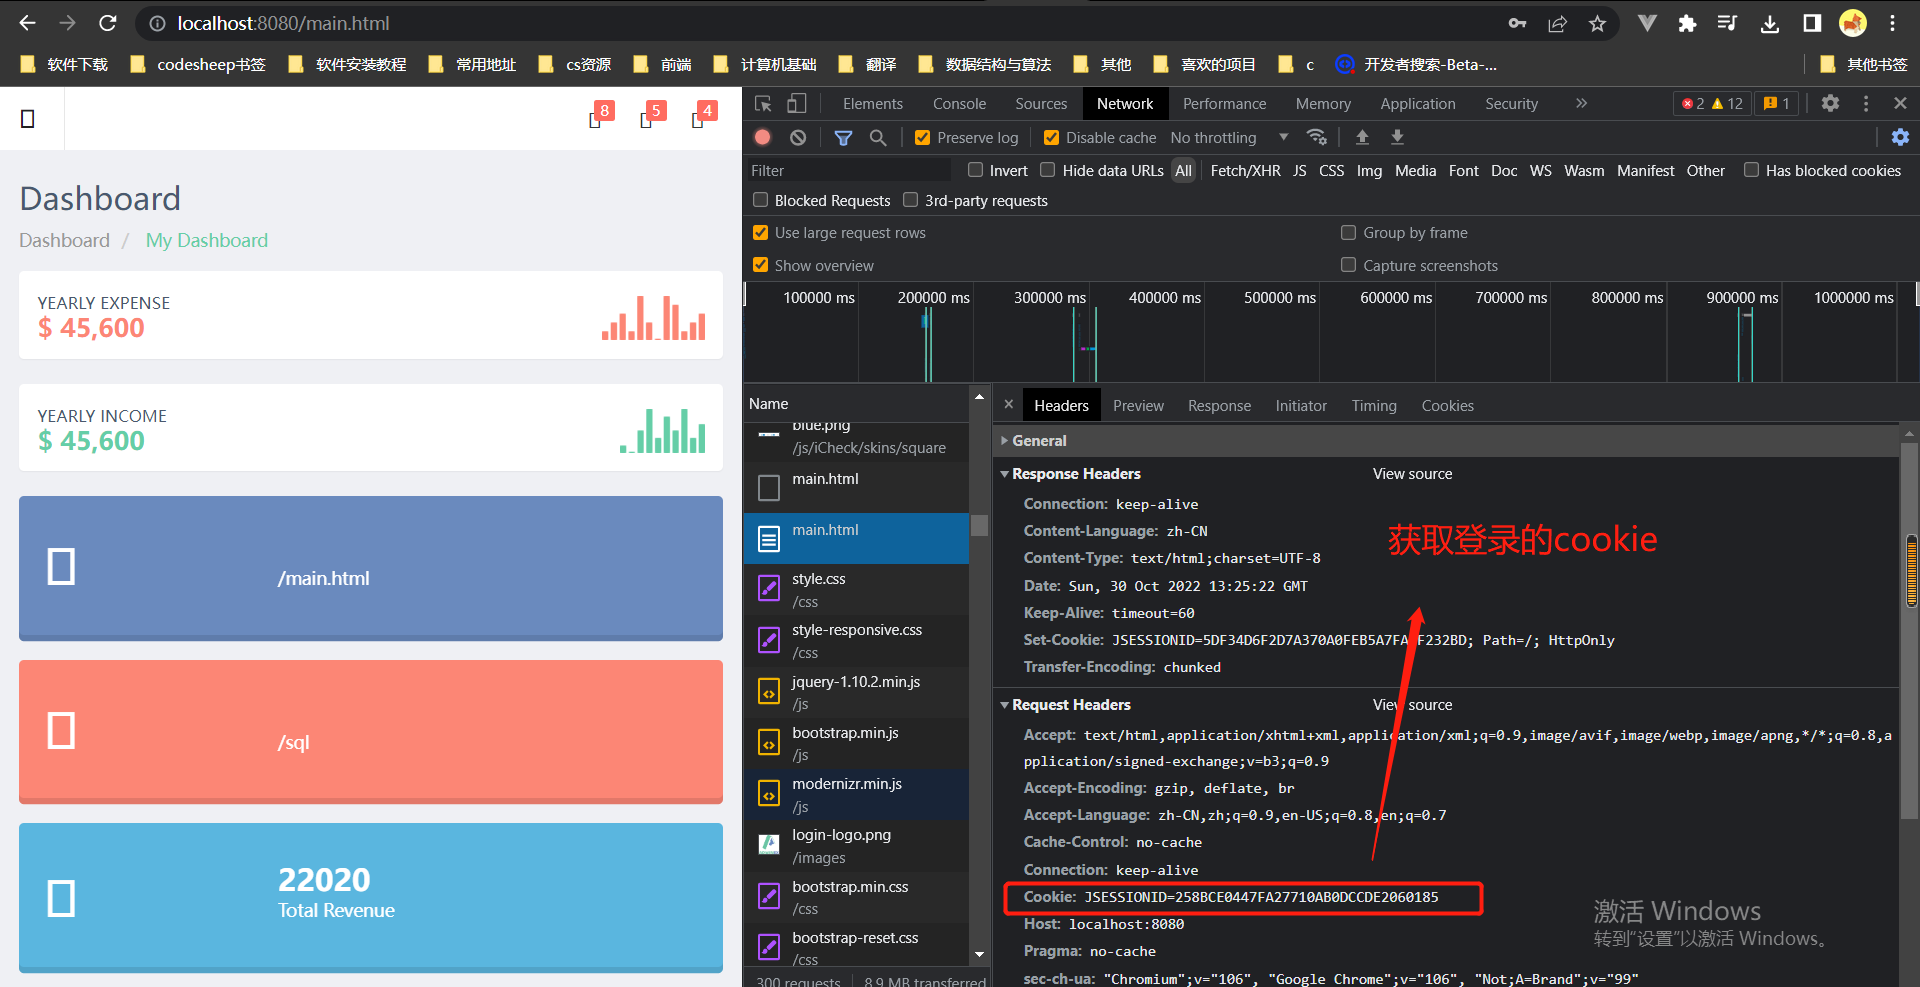Check the 3rd-party requests checkbox
Image resolution: width=1920 pixels, height=987 pixels.
tap(911, 200)
